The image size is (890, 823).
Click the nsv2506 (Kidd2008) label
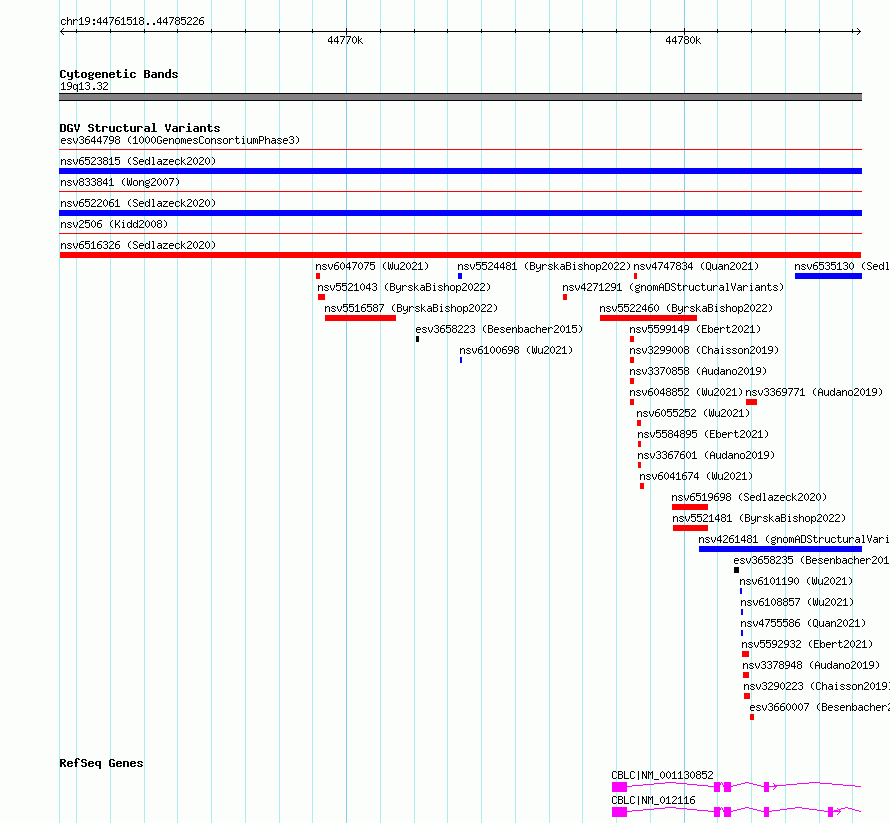114,224
